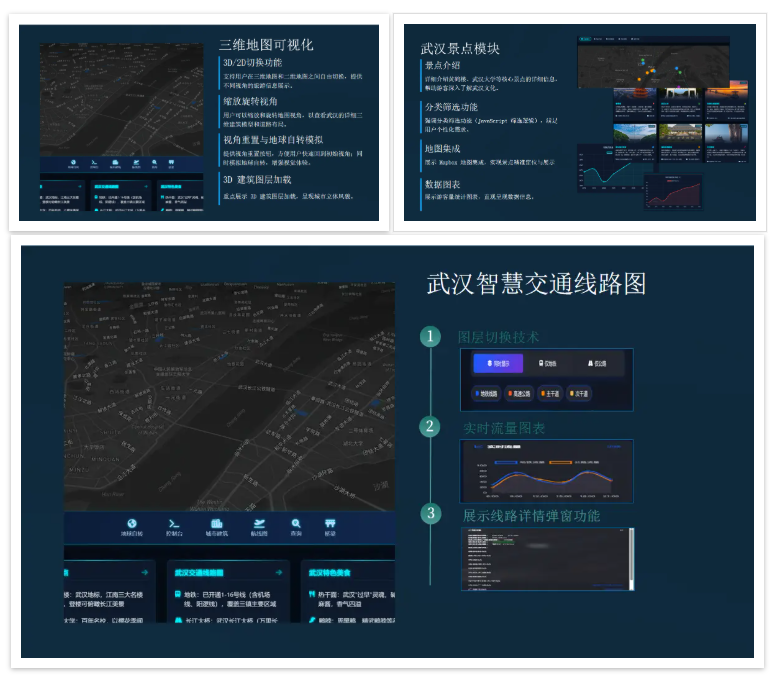This screenshot has width=775, height=679.
Task: Click the 数据图表 heading
Action: click(442, 184)
